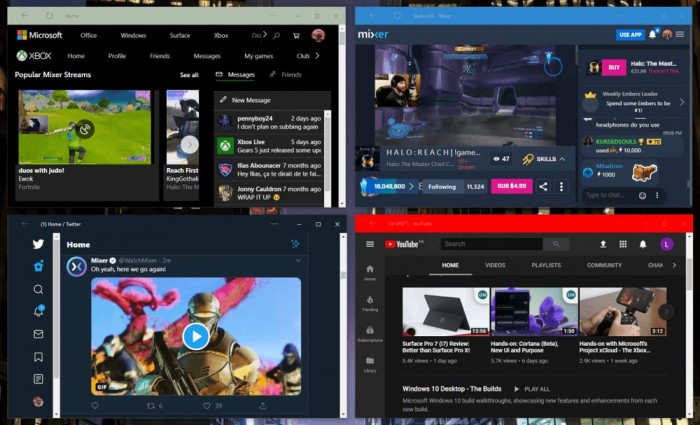Reply to the Mixer tweet
The image size is (700, 425).
point(95,406)
